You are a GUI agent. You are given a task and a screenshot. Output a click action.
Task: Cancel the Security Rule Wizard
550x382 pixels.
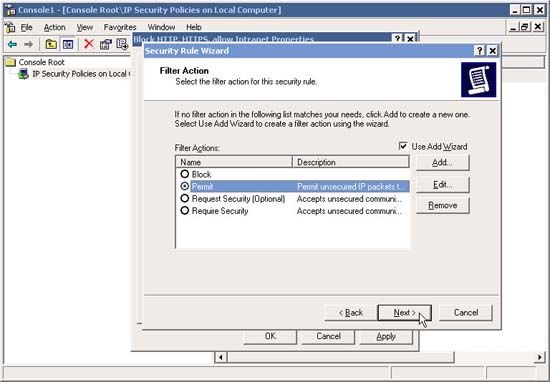[x=466, y=313]
